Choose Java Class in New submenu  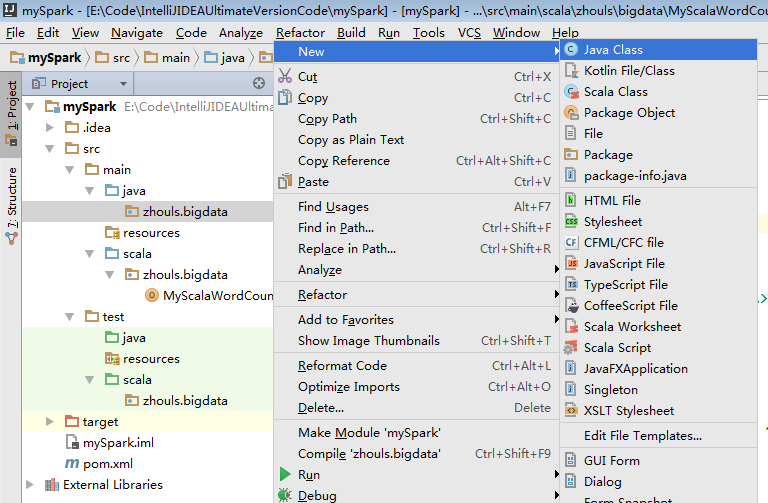(658, 50)
